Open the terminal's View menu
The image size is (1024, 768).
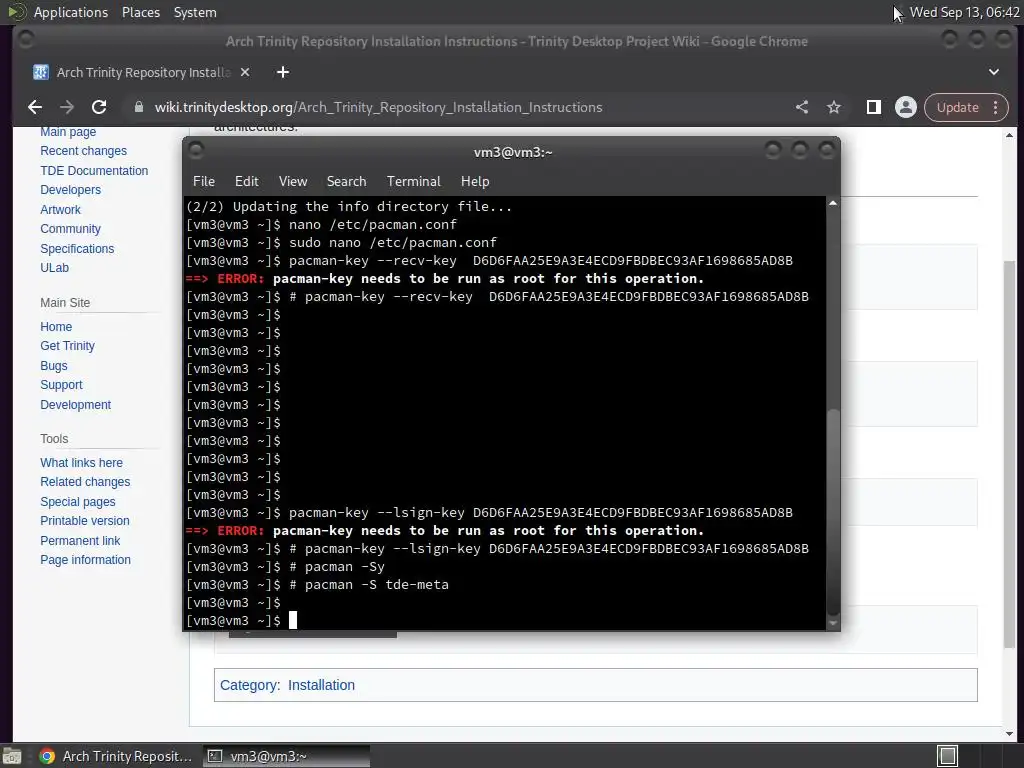click(293, 182)
